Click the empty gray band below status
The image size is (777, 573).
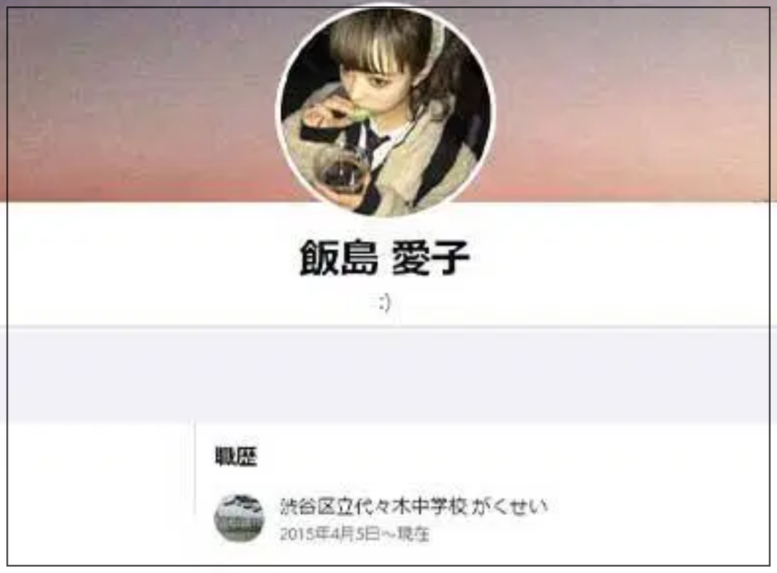[x=388, y=375]
